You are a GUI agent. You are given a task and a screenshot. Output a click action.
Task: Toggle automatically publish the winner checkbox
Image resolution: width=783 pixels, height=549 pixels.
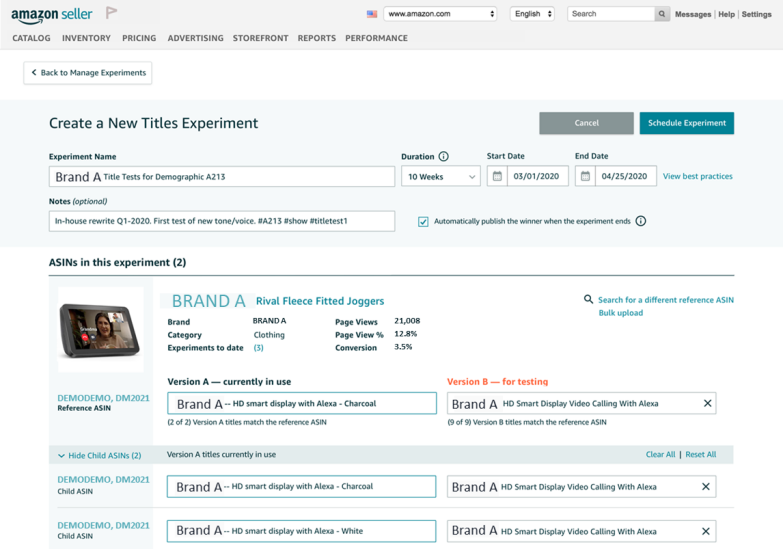[x=423, y=221]
